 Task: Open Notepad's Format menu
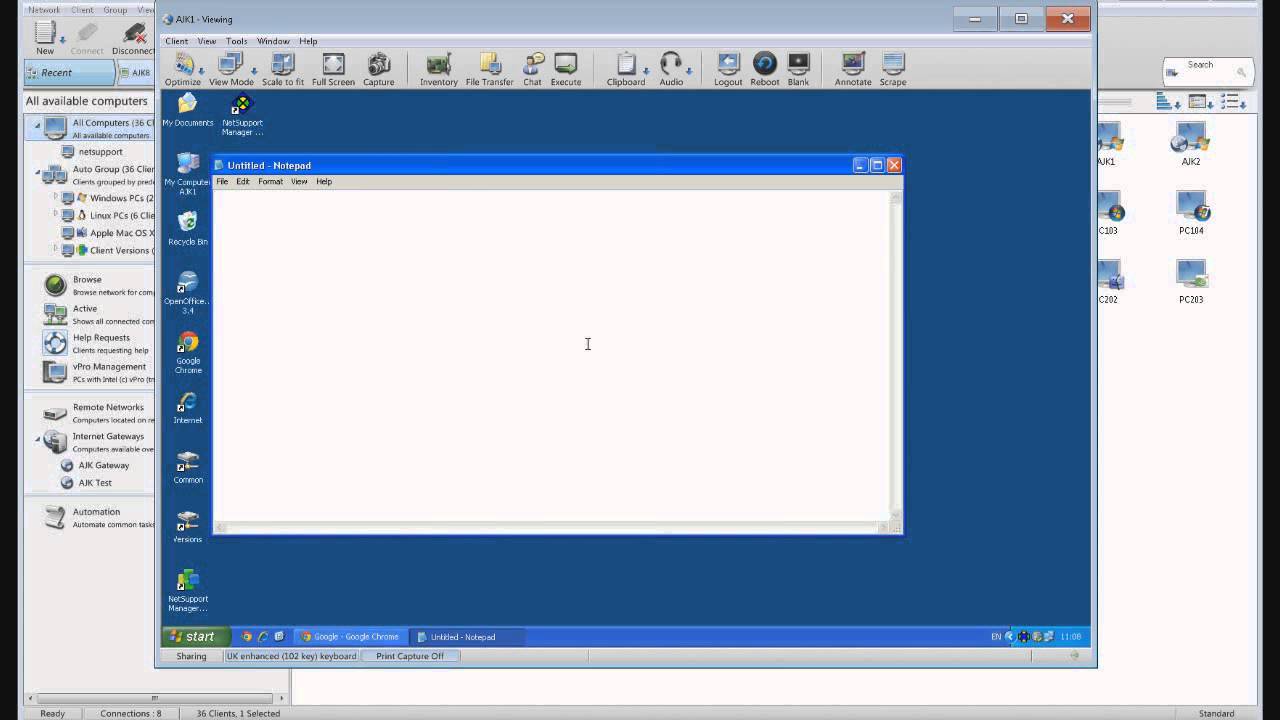tap(270, 182)
